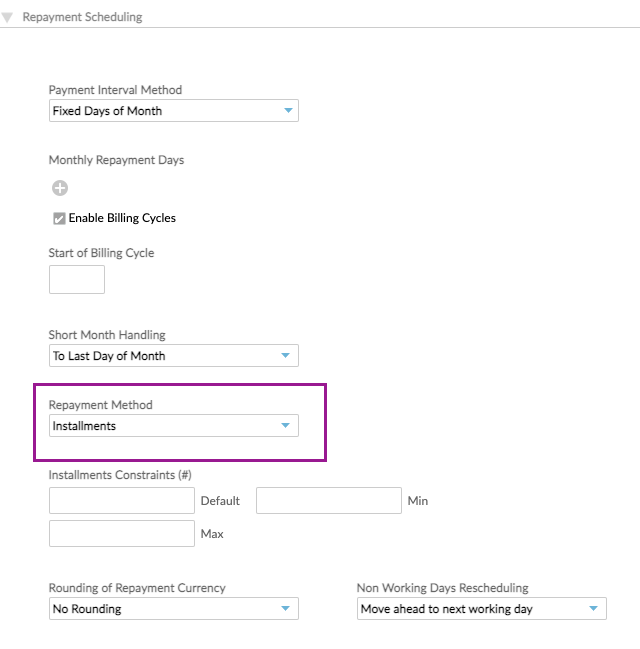Screen dimensions: 640x649
Task: Select the Min installments input field
Action: click(328, 500)
